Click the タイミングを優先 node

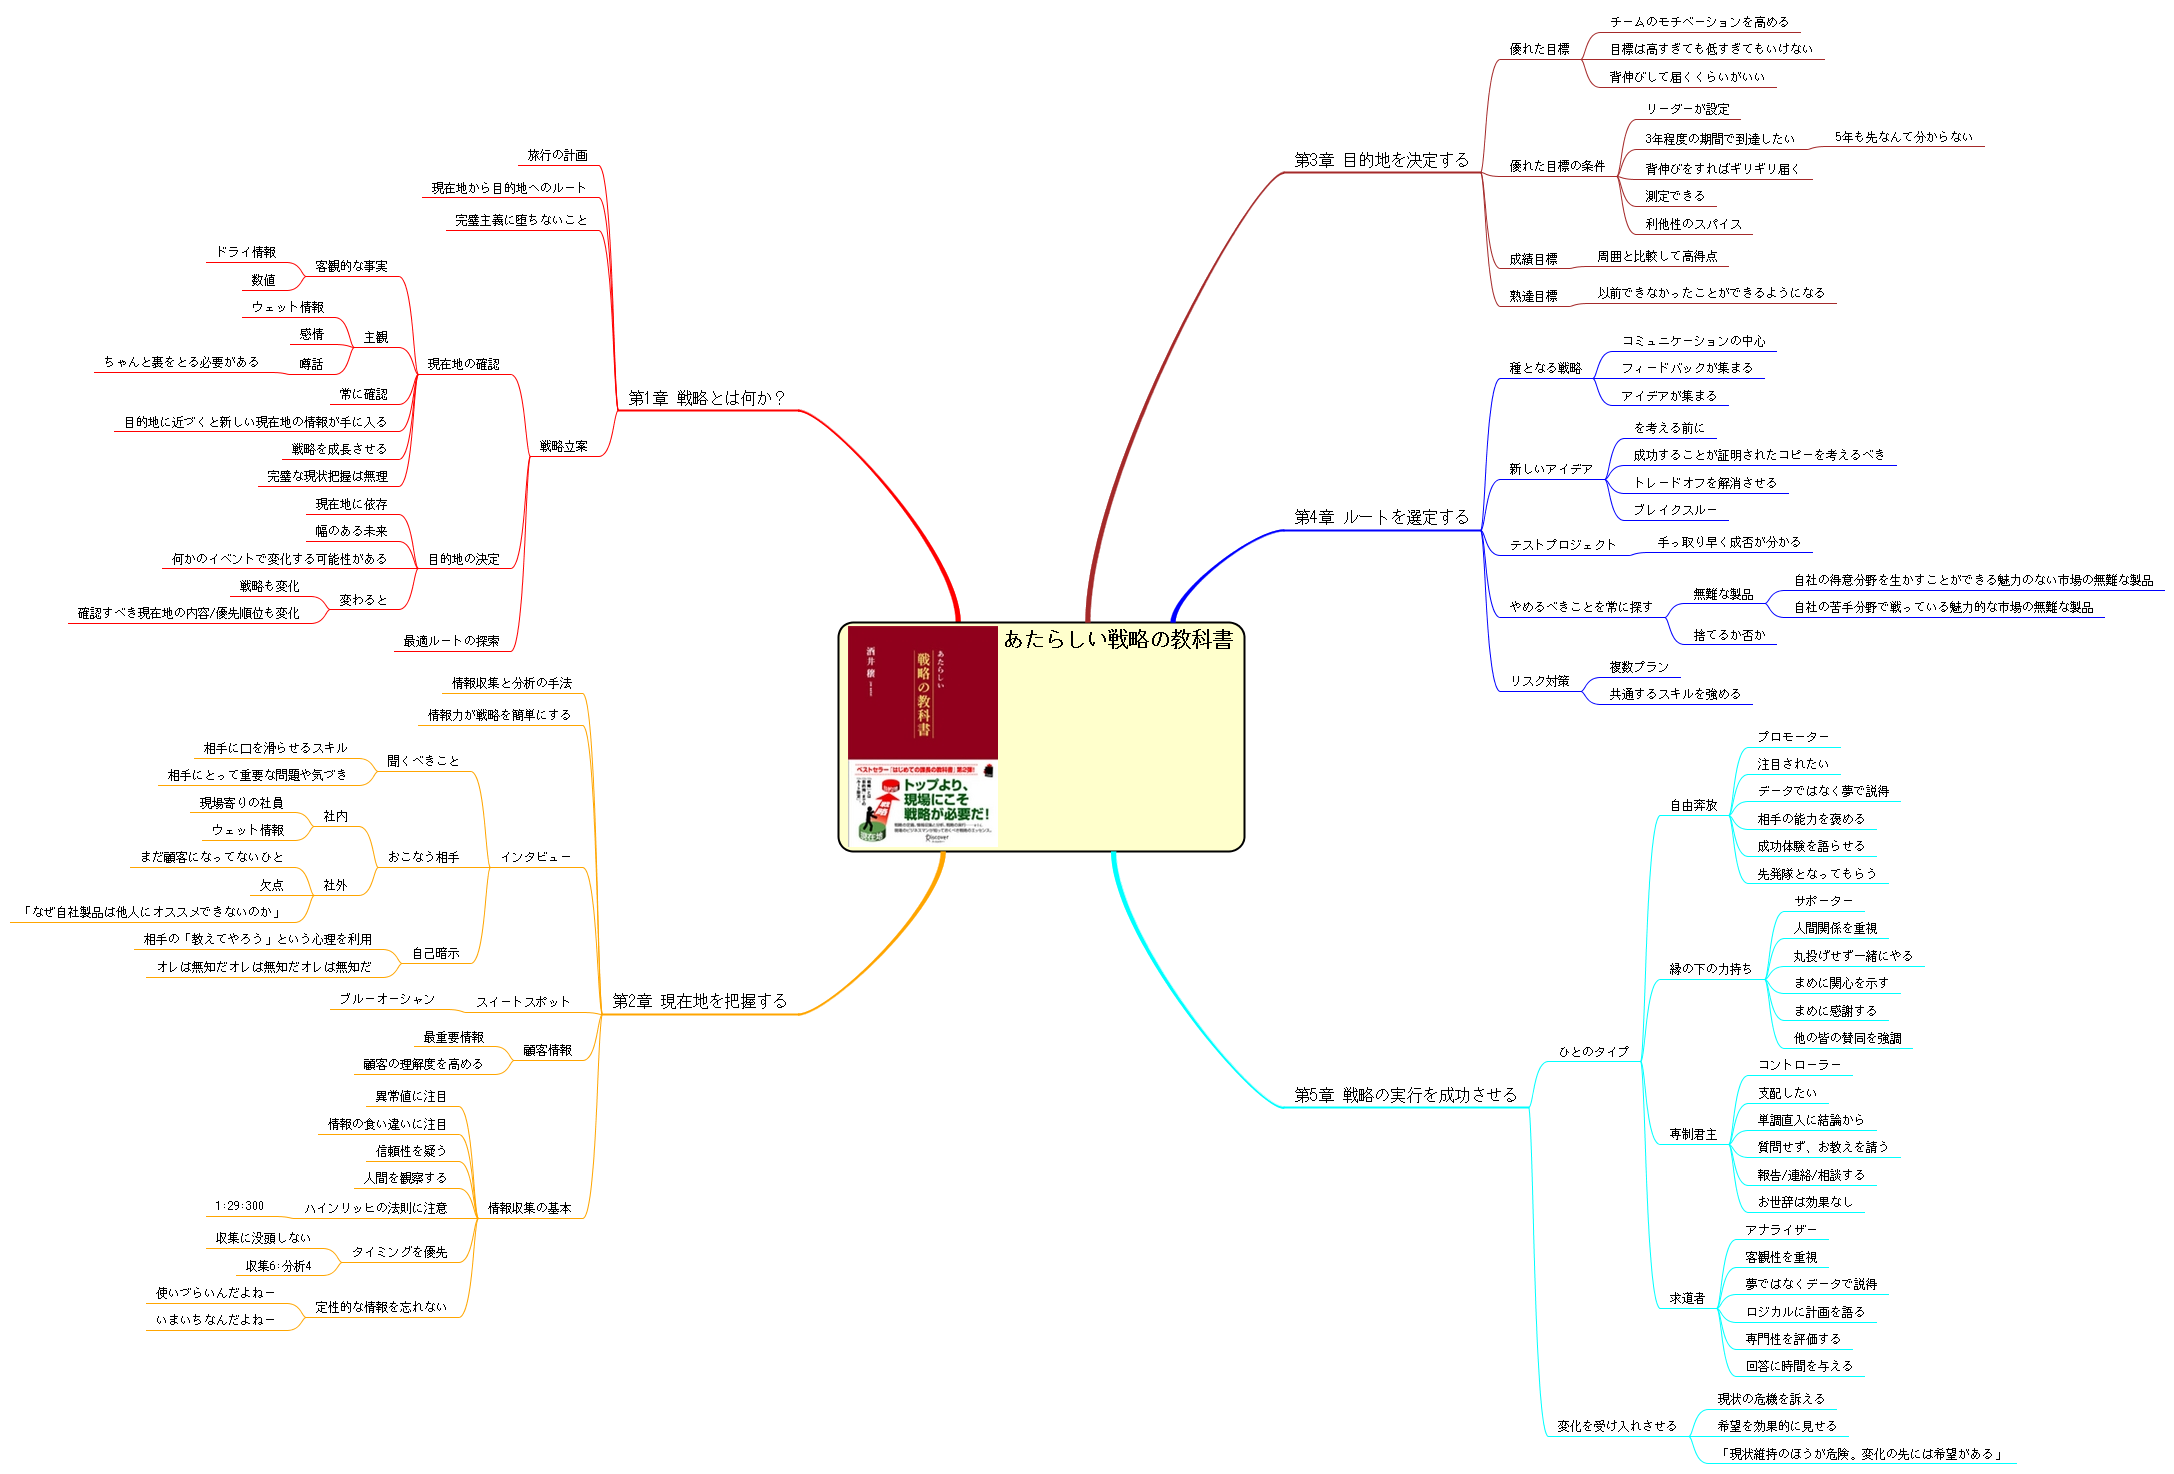pyautogui.click(x=399, y=1252)
